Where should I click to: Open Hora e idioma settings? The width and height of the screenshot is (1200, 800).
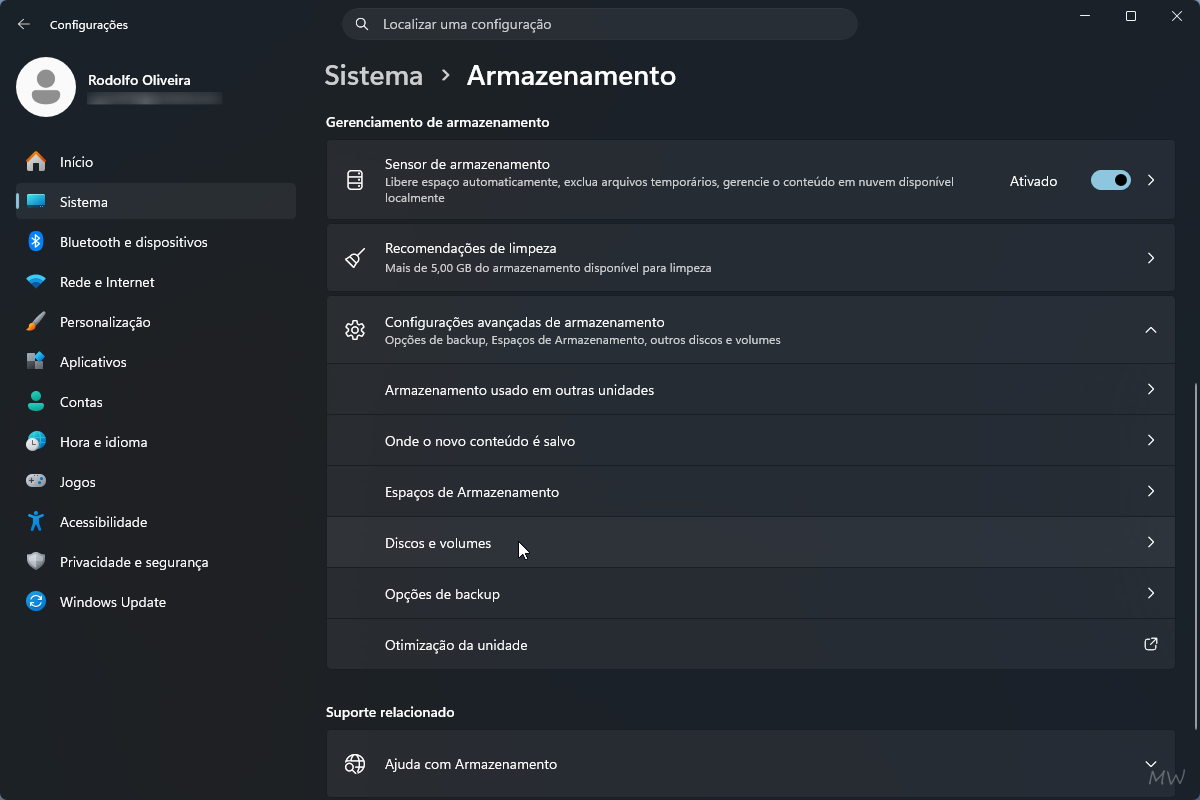pyautogui.click(x=156, y=442)
